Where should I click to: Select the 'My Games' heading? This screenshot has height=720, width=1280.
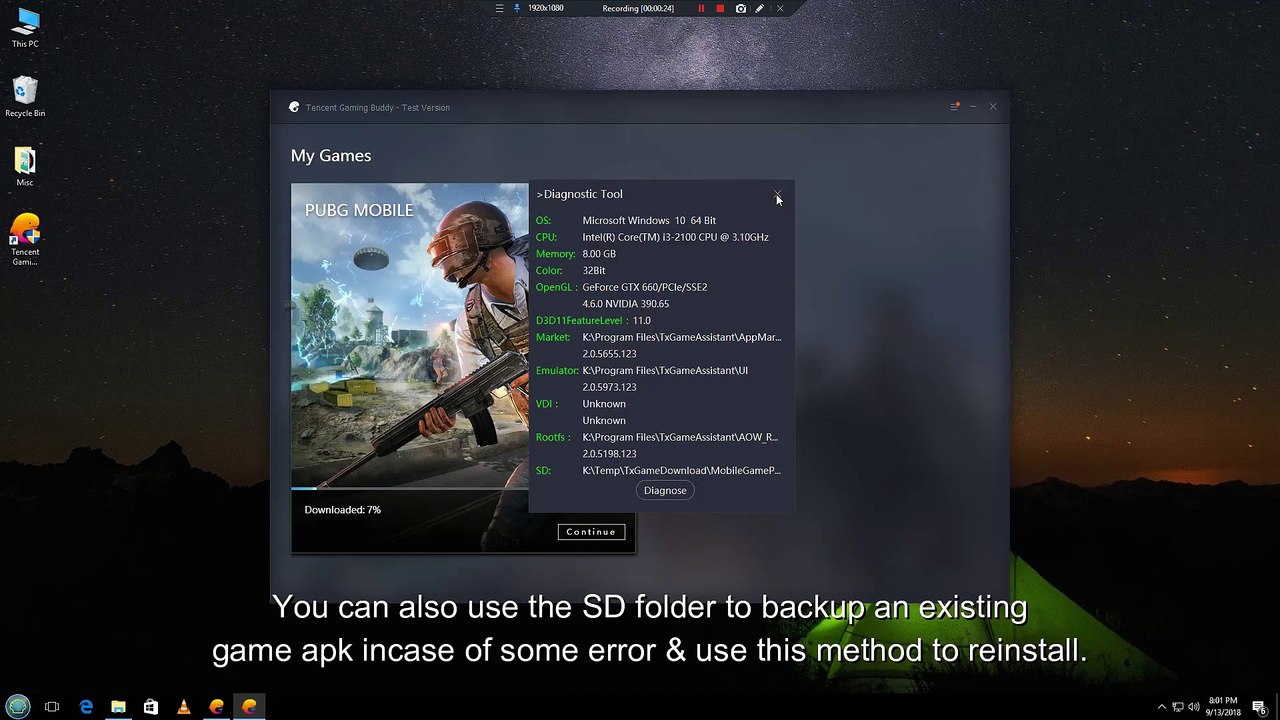point(331,156)
